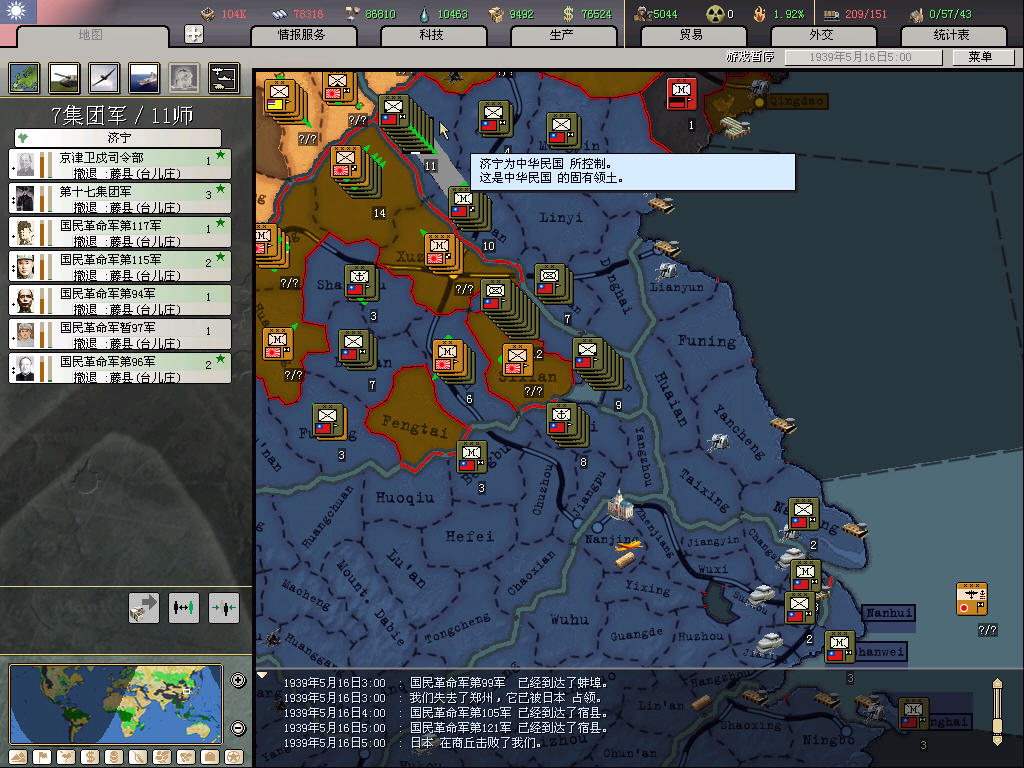
Task: Click the greyed nuclear explosion icon
Action: pos(184,78)
